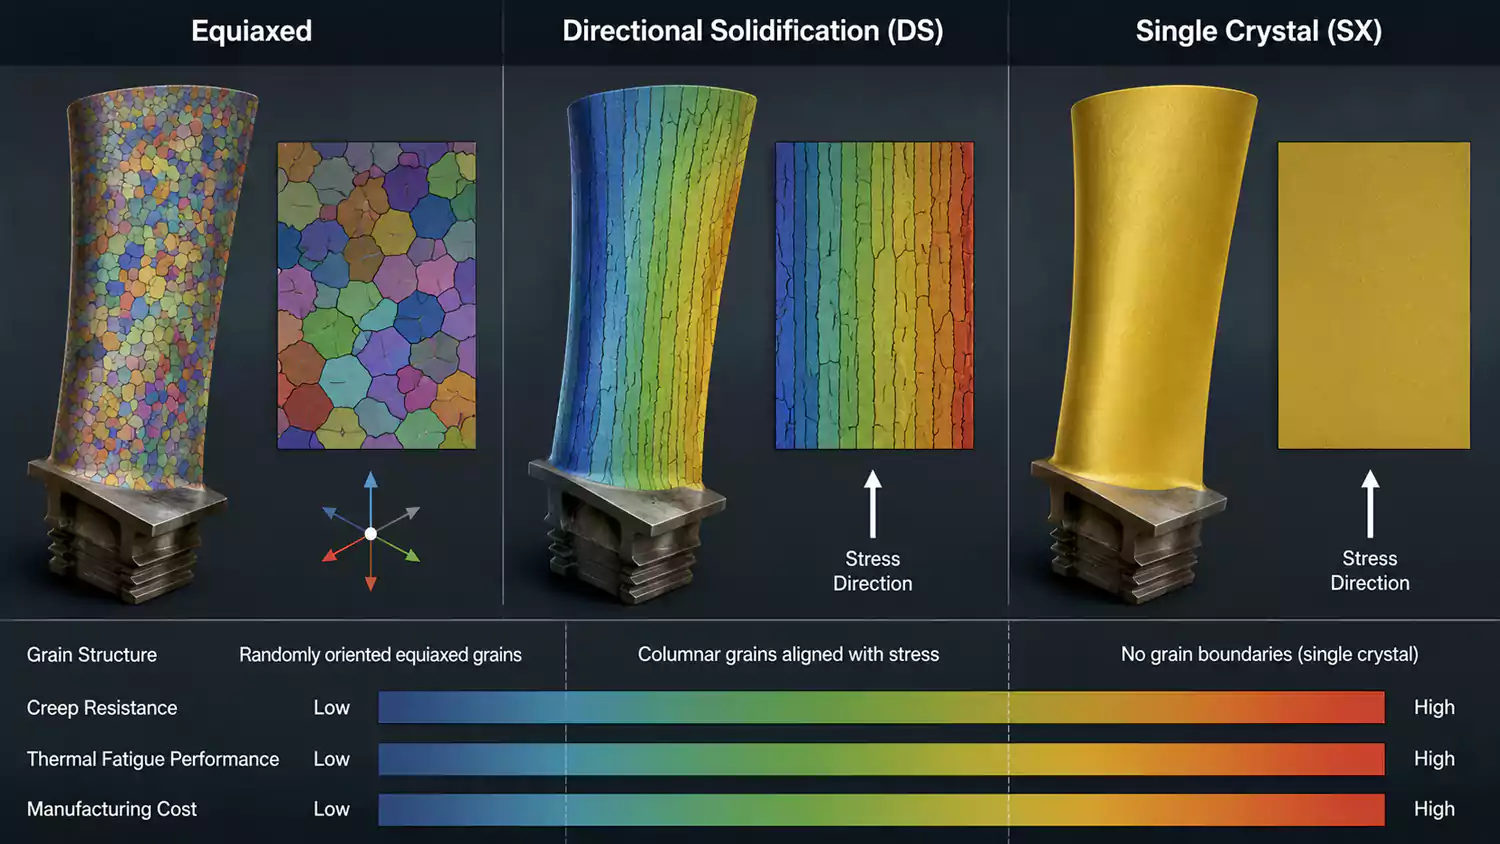Image resolution: width=1500 pixels, height=844 pixels.
Task: Click the single crystal blade's fir-tree root
Action: tap(1128, 532)
